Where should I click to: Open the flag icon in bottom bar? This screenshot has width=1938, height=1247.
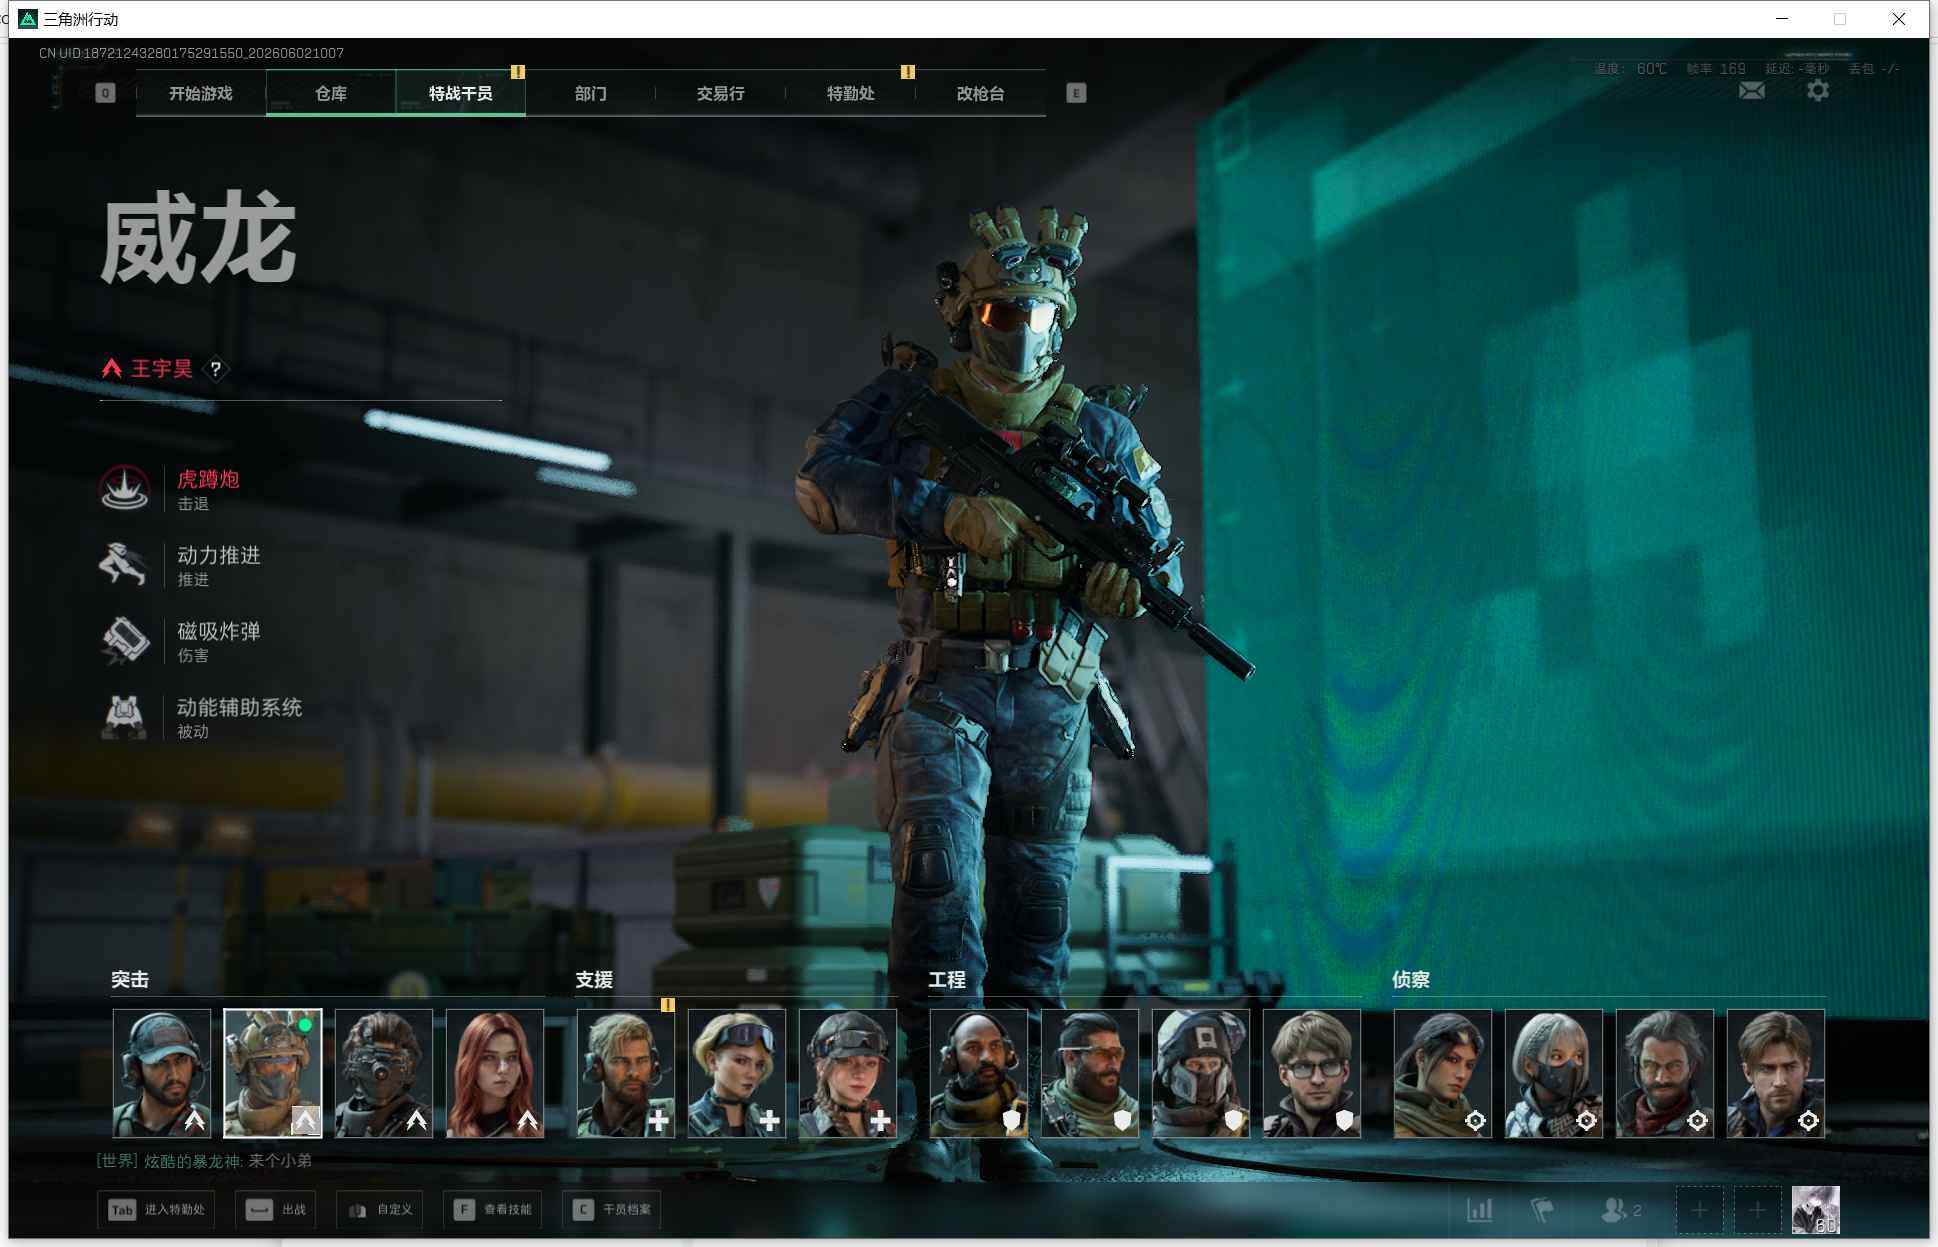[x=1542, y=1210]
